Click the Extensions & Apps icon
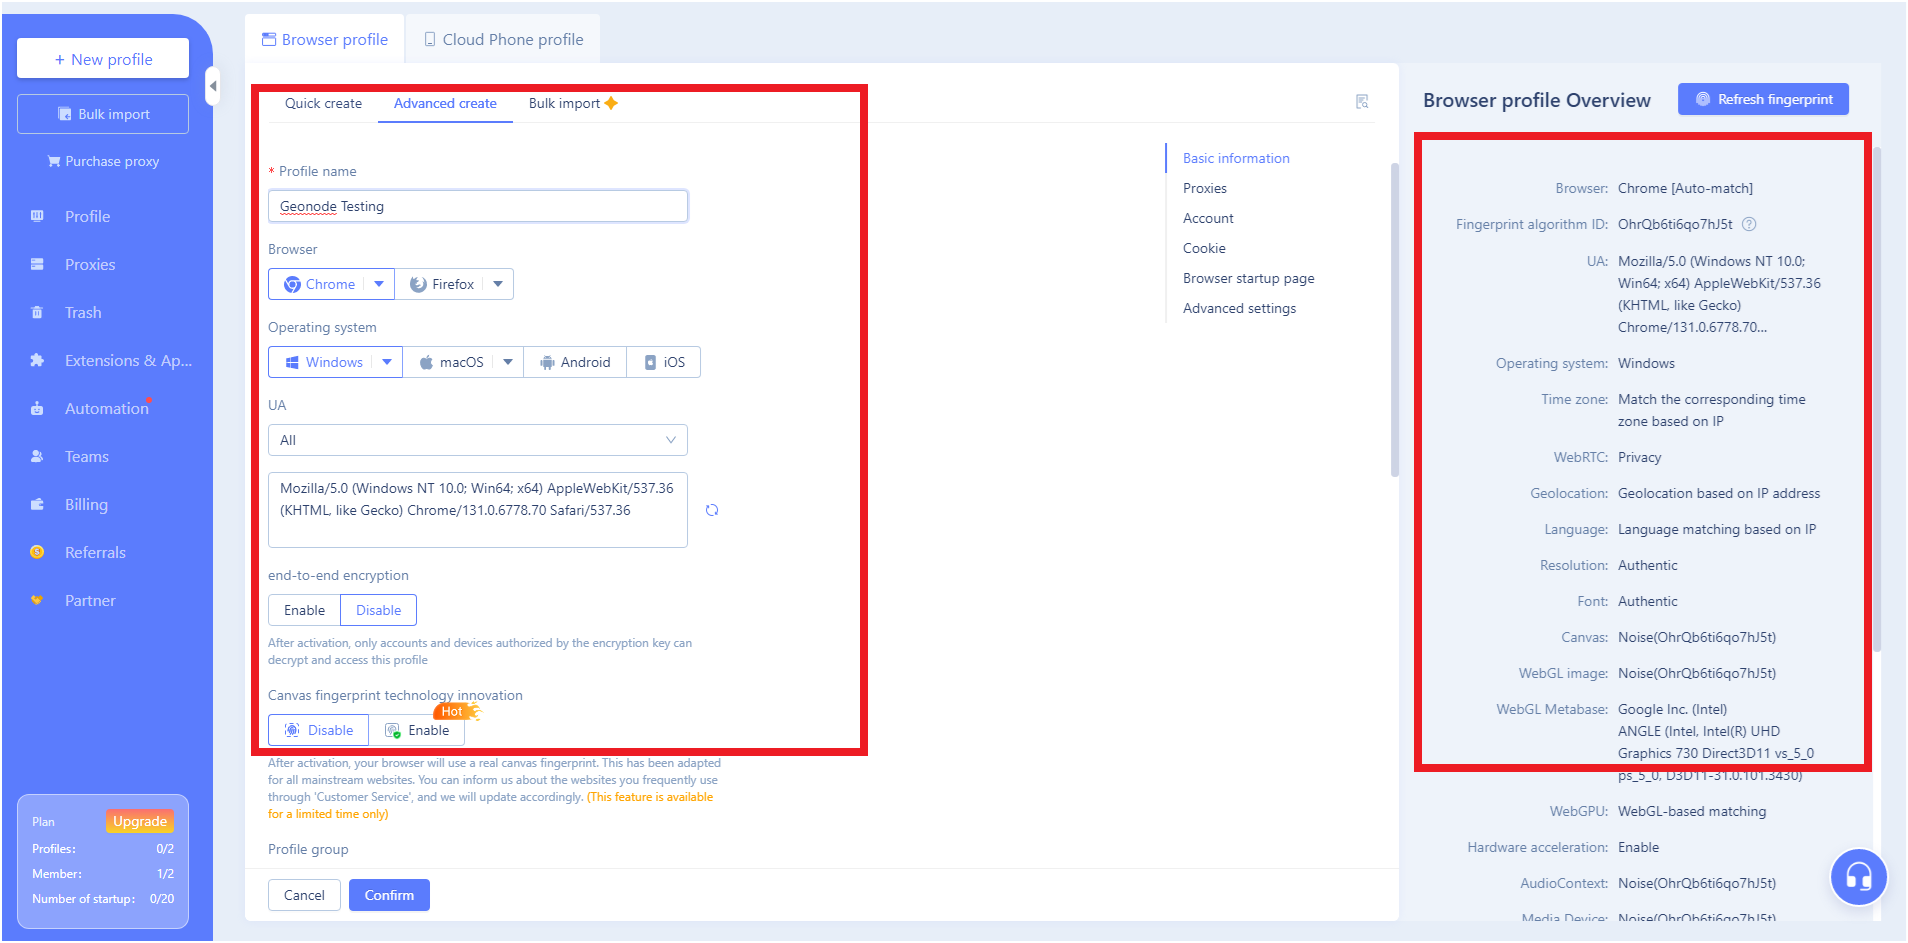 click(x=37, y=360)
